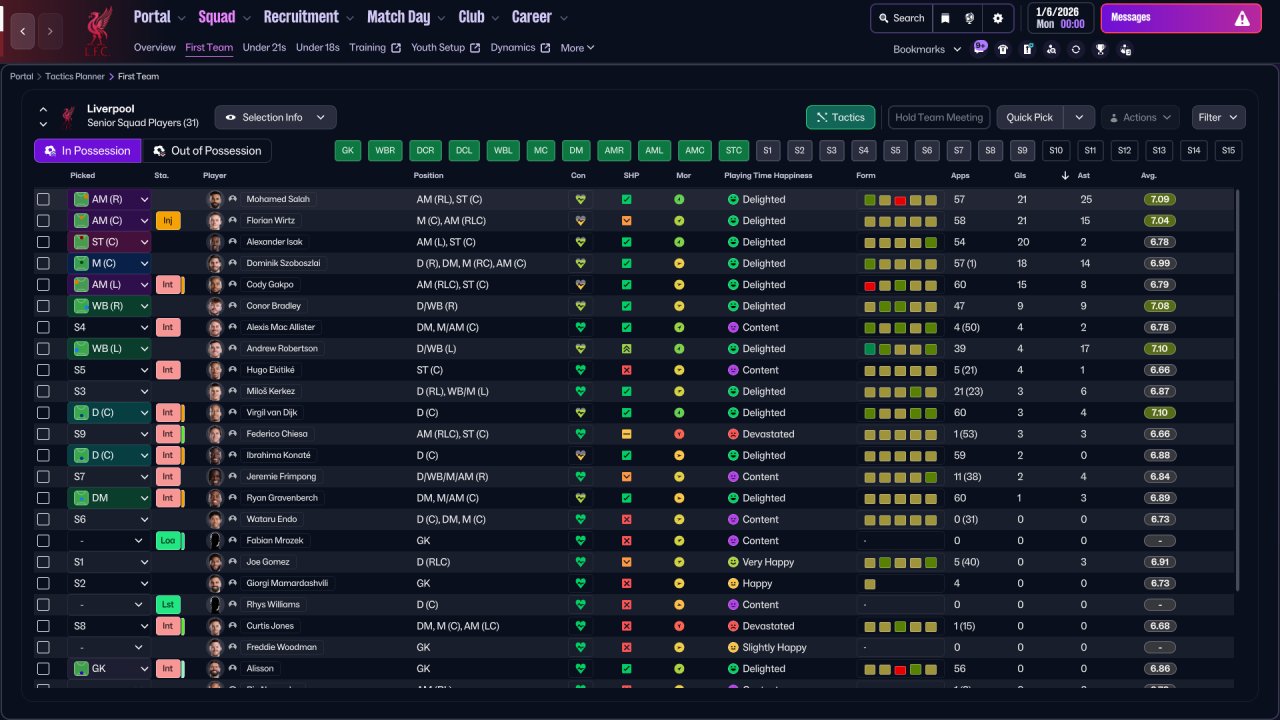Click the date and time display 1/6/2026
1280x720 pixels.
[1060, 18]
